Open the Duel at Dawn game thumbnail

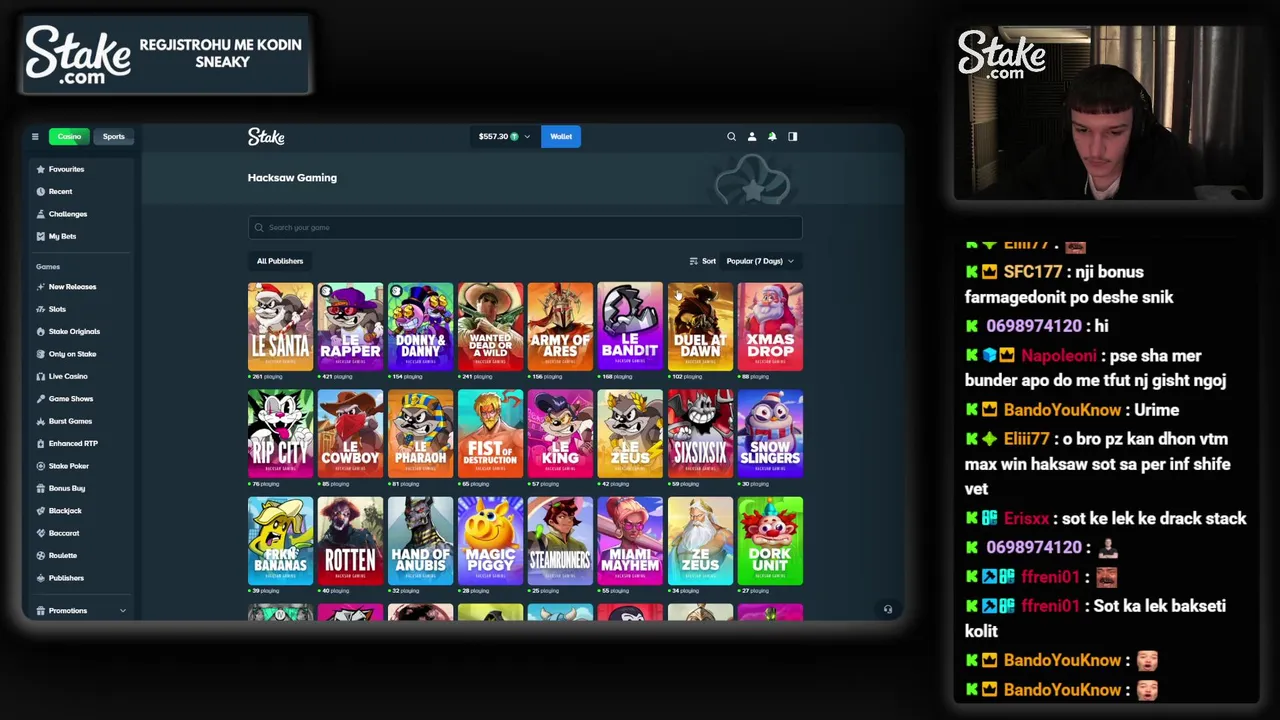[700, 326]
